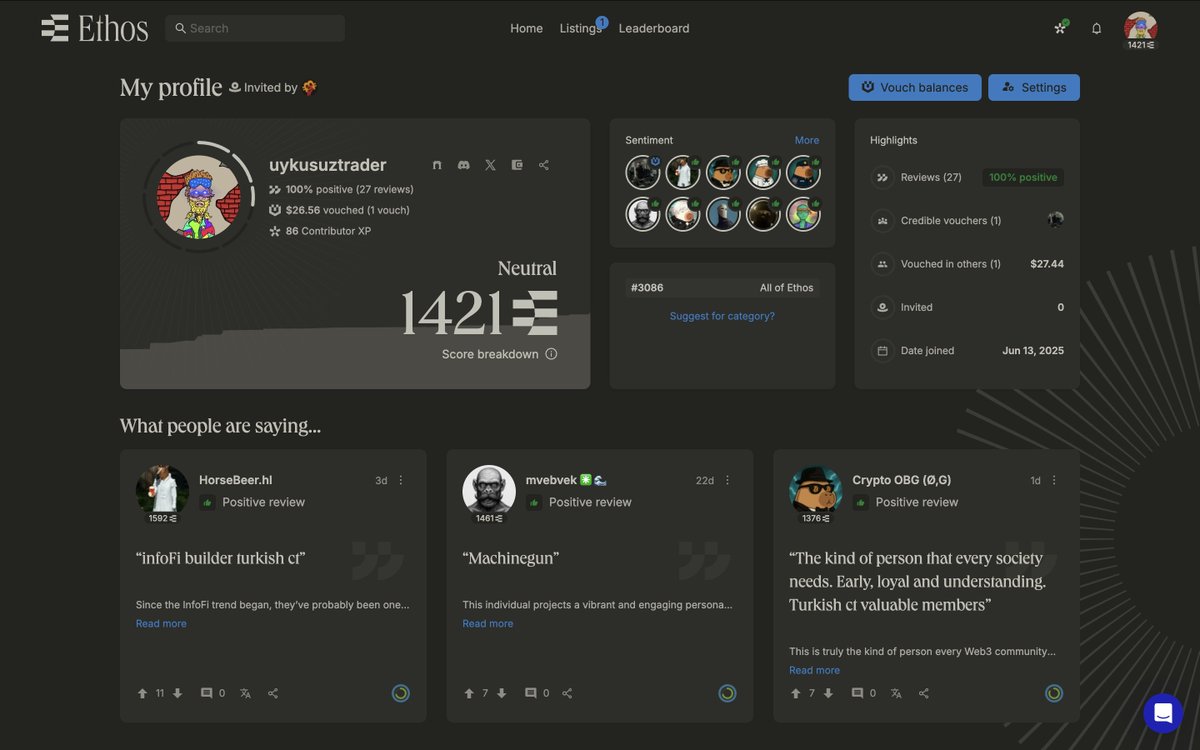Click the HorseBeer.hl reviewer name
This screenshot has height=750, width=1200.
click(236, 480)
